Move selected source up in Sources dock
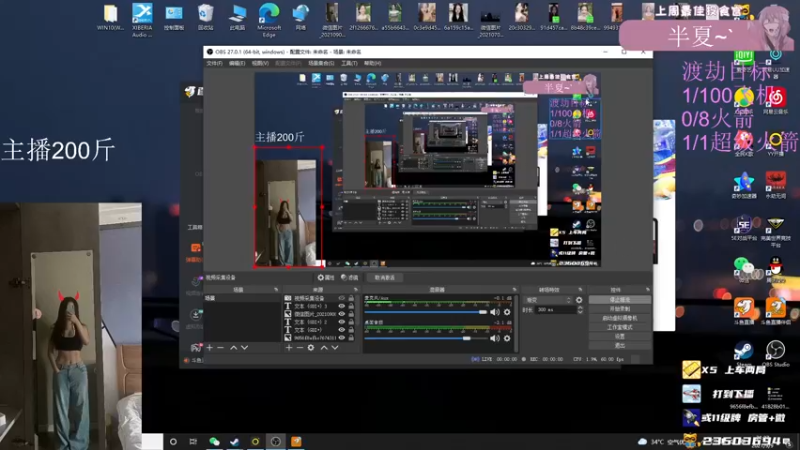The height and width of the screenshot is (450, 800). pyautogui.click(x=323, y=347)
